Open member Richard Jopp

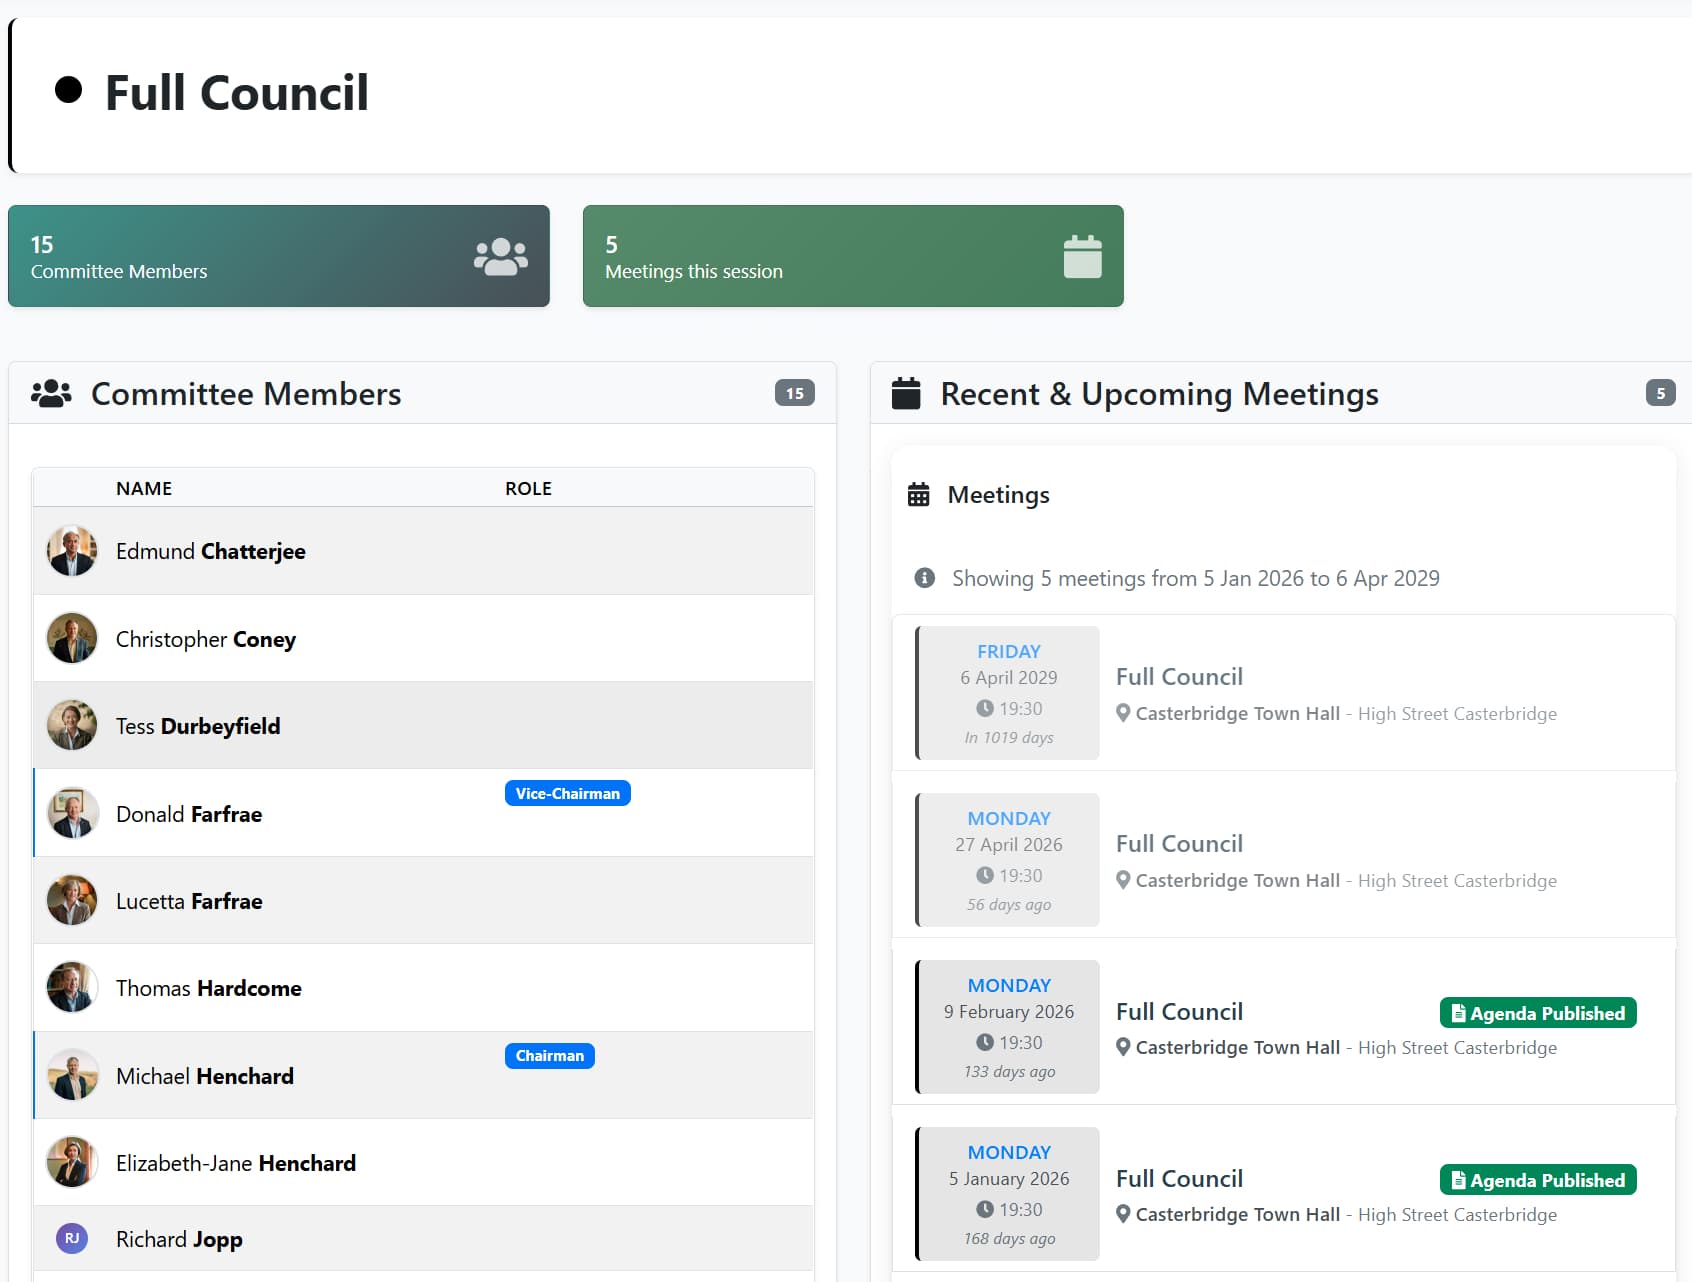click(x=180, y=1239)
